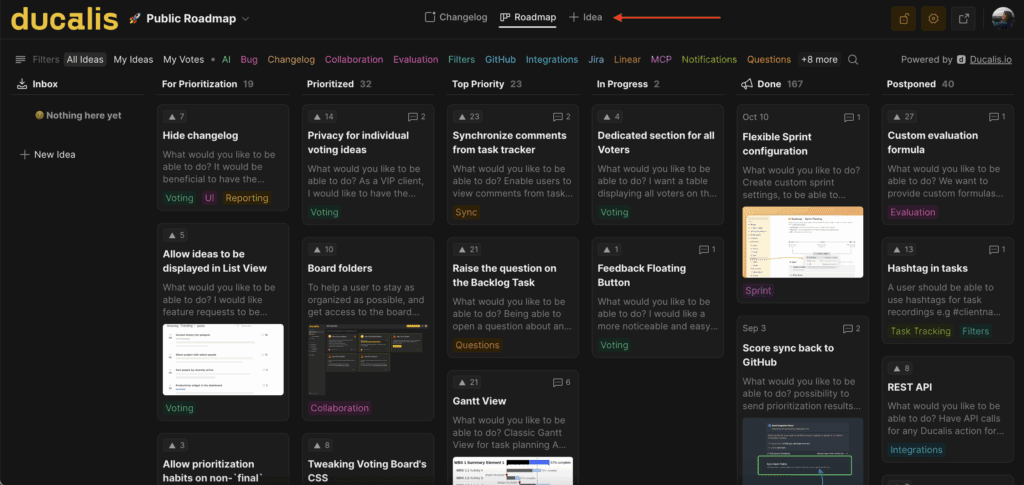Click the + Idea button
The width and height of the screenshot is (1024, 485).
point(586,17)
